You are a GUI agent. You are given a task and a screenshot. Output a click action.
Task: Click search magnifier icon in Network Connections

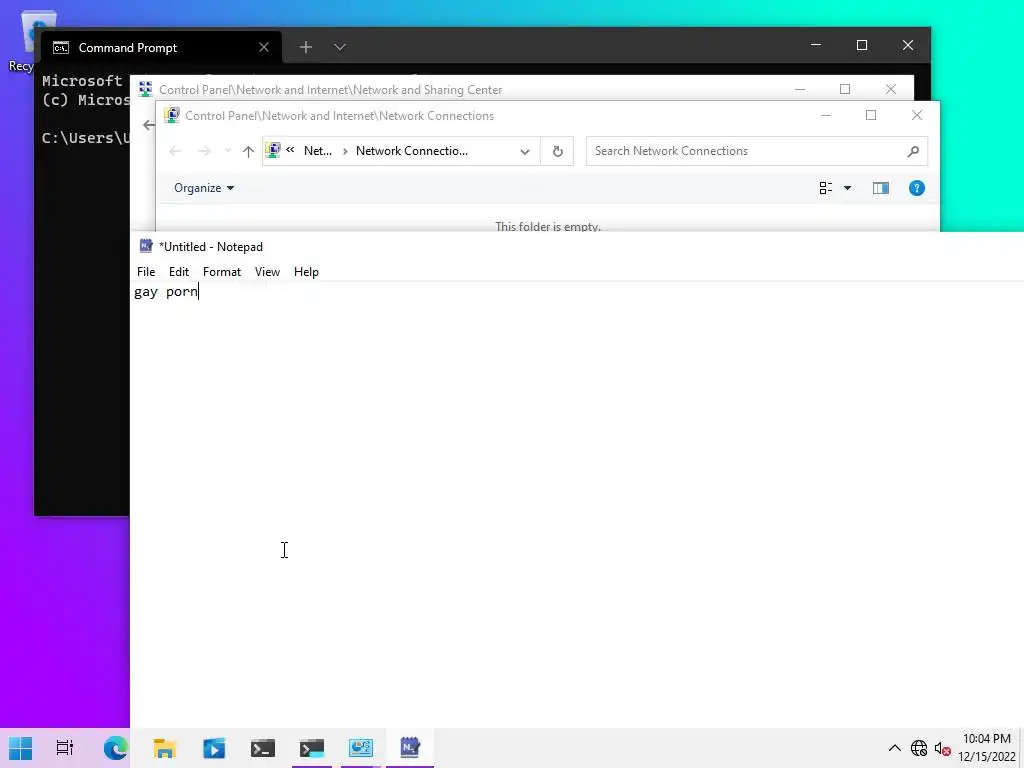(913, 152)
